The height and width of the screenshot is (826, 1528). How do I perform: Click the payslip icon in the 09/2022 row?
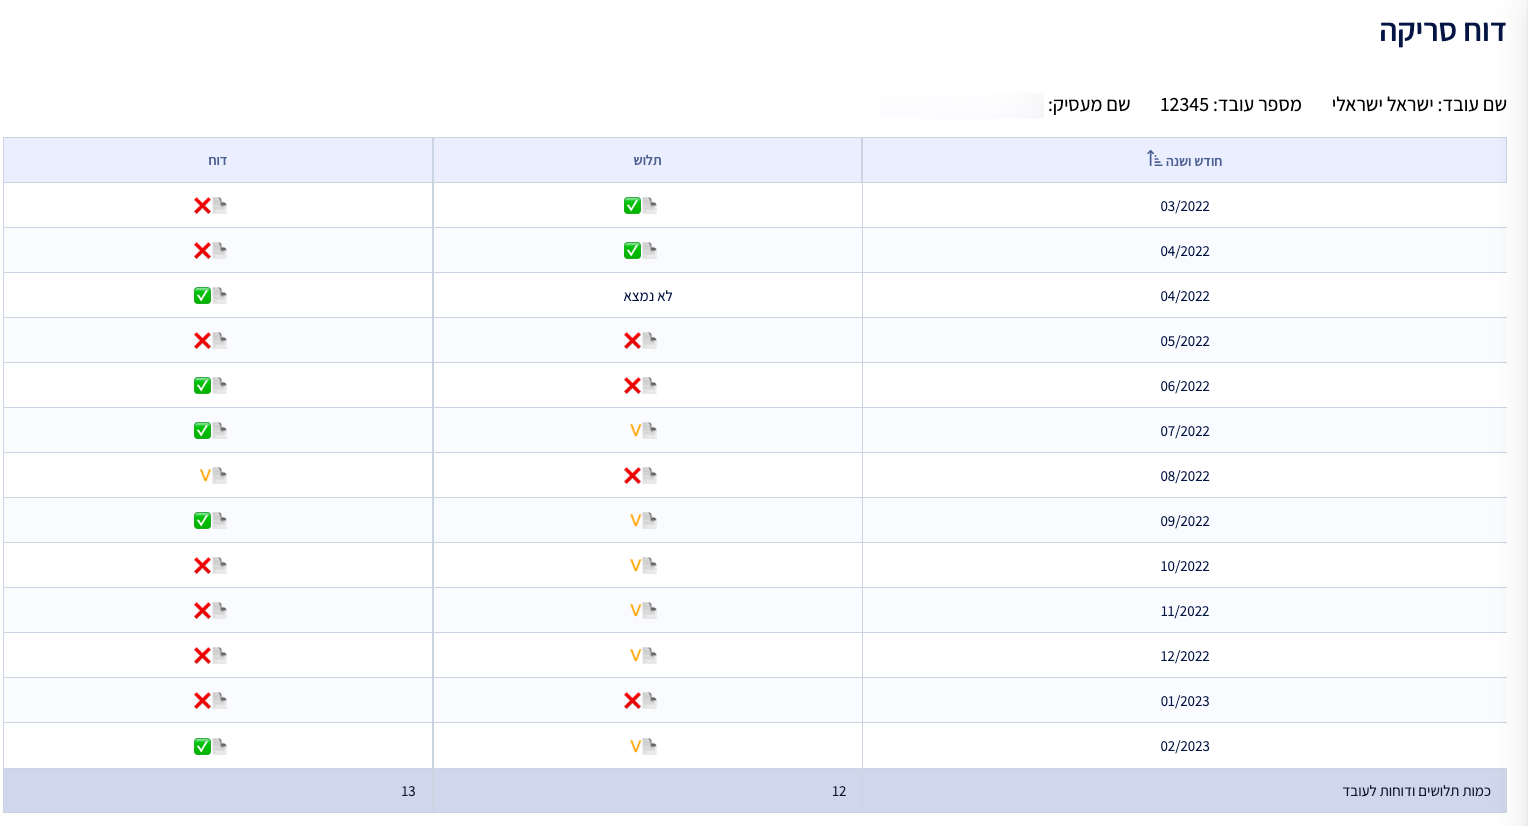(x=642, y=521)
